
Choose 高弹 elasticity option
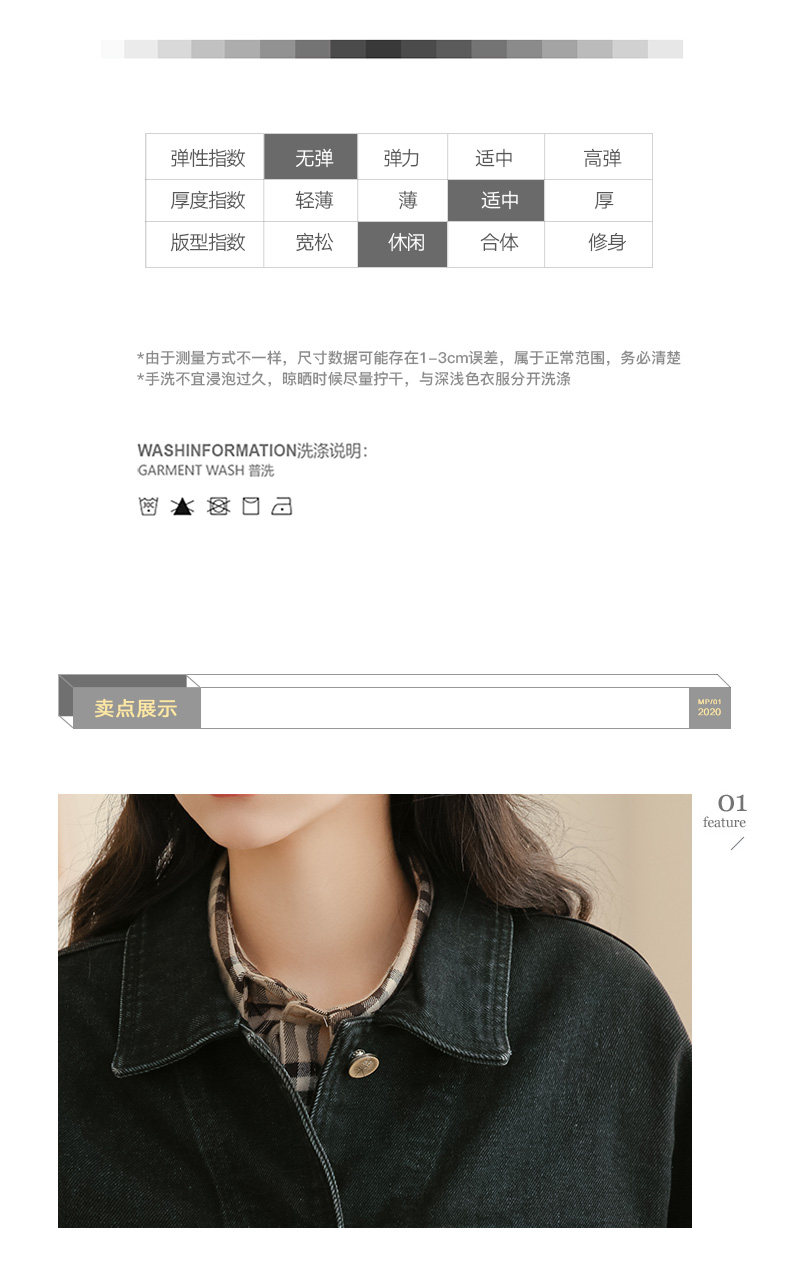coord(600,157)
